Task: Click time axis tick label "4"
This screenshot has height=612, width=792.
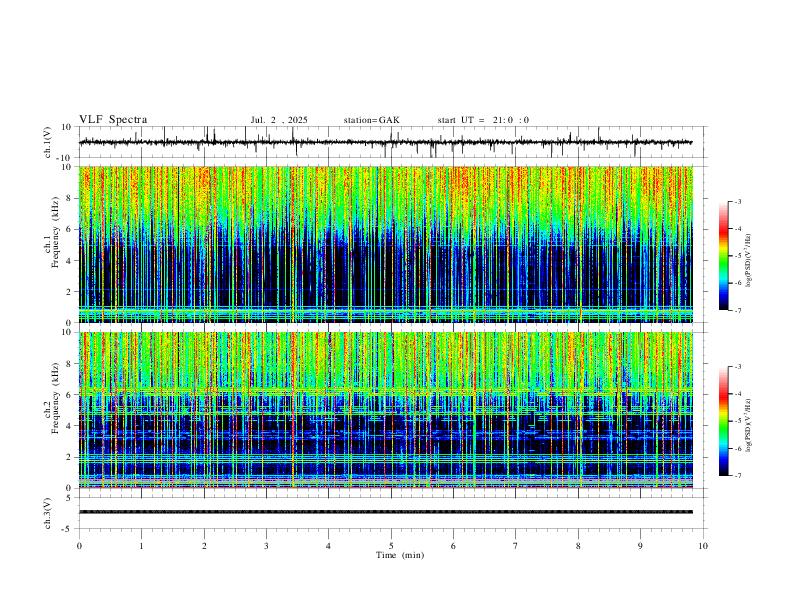Action: click(329, 546)
